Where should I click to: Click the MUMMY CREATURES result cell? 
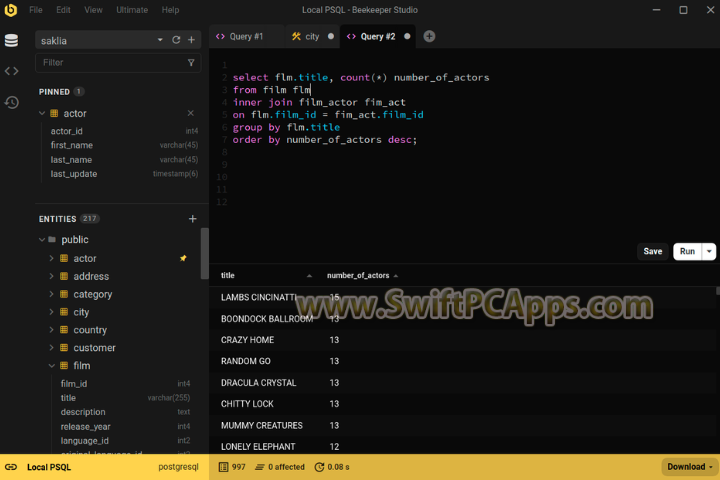point(262,425)
